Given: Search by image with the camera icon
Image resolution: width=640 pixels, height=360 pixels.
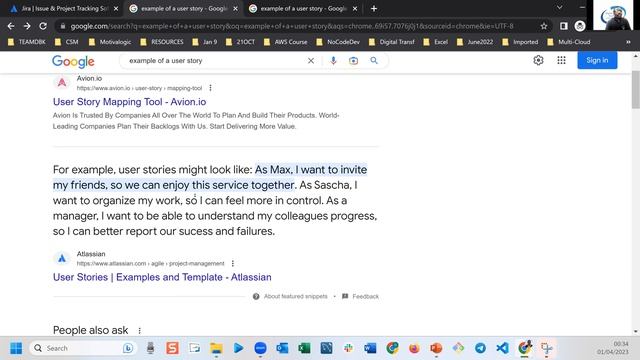Looking at the screenshot, I should point(353,61).
